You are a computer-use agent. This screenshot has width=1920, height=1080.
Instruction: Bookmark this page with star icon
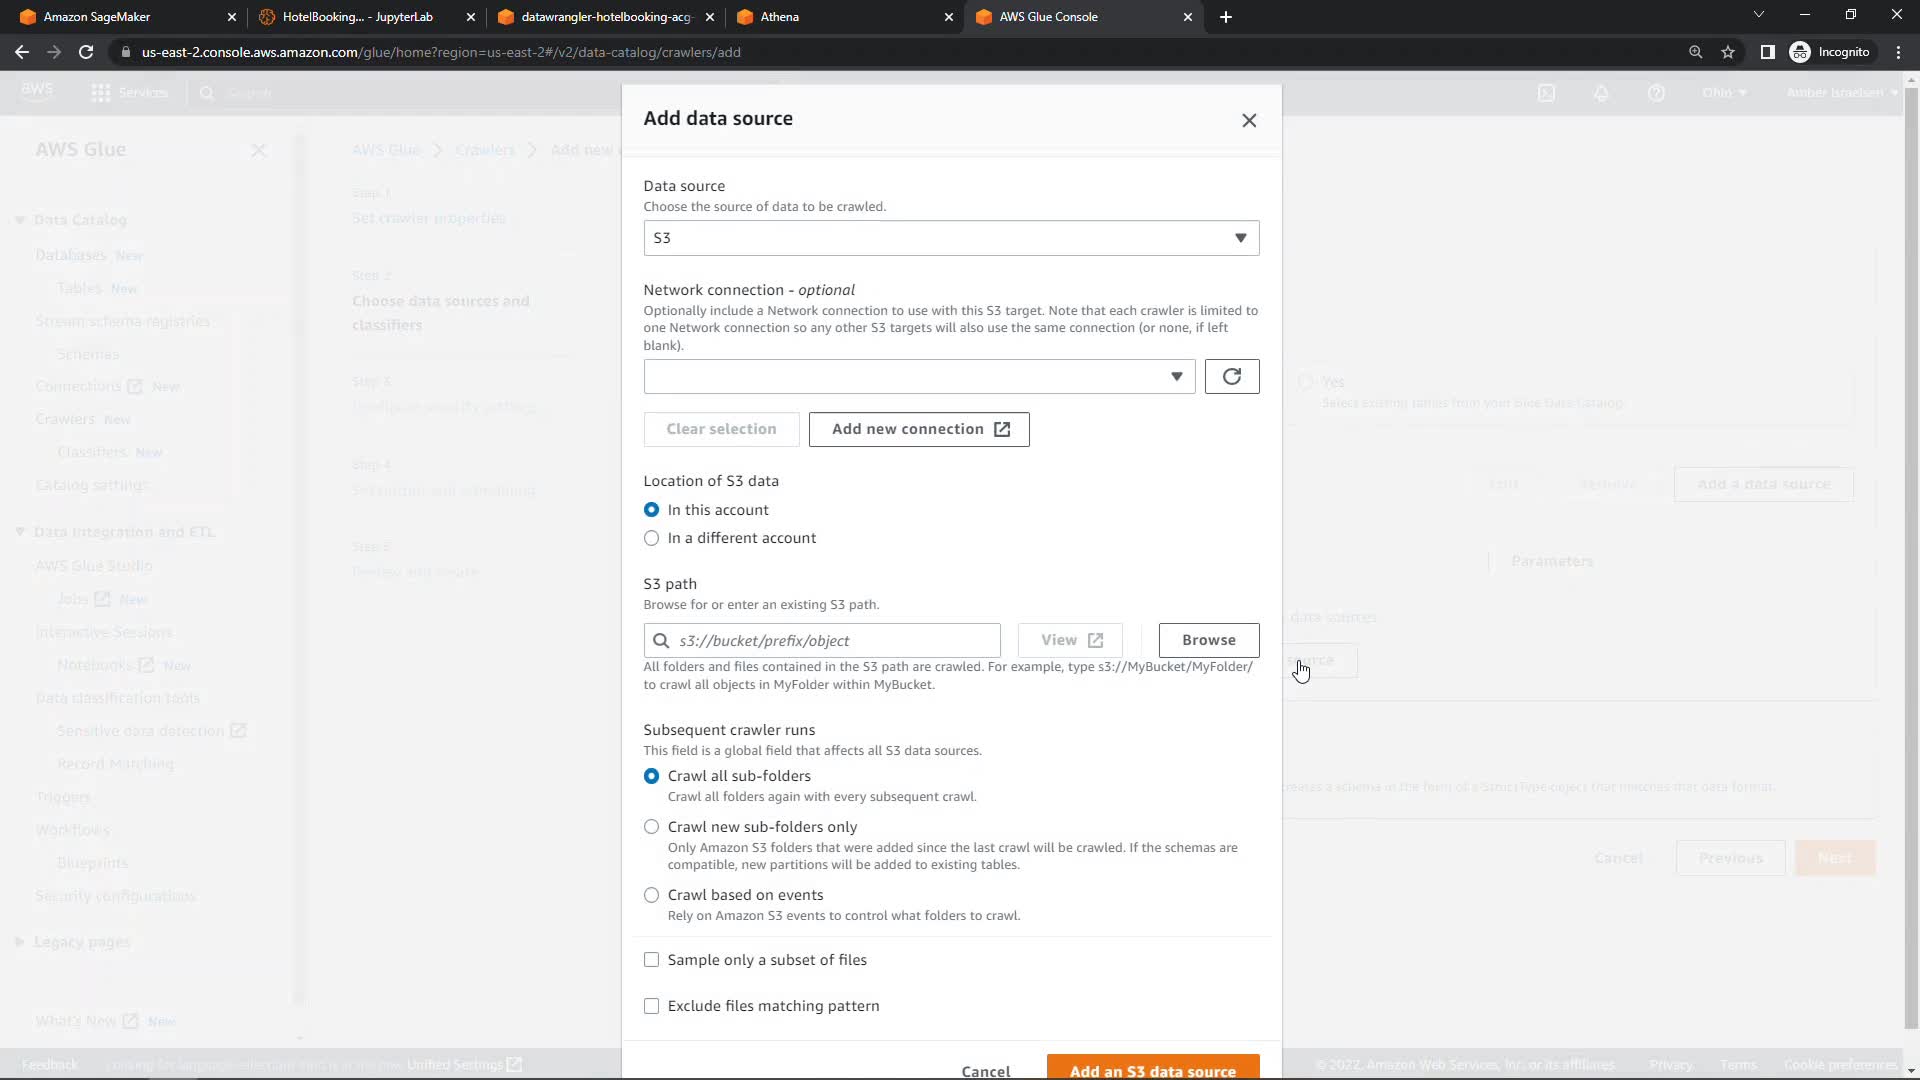tap(1728, 52)
